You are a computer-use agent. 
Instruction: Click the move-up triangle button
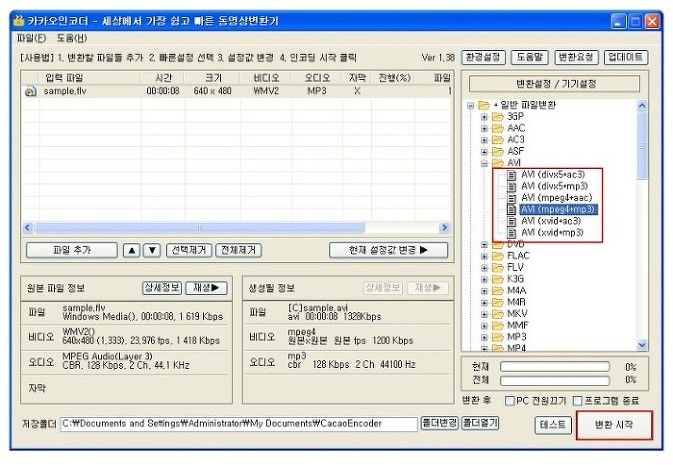tap(131, 250)
